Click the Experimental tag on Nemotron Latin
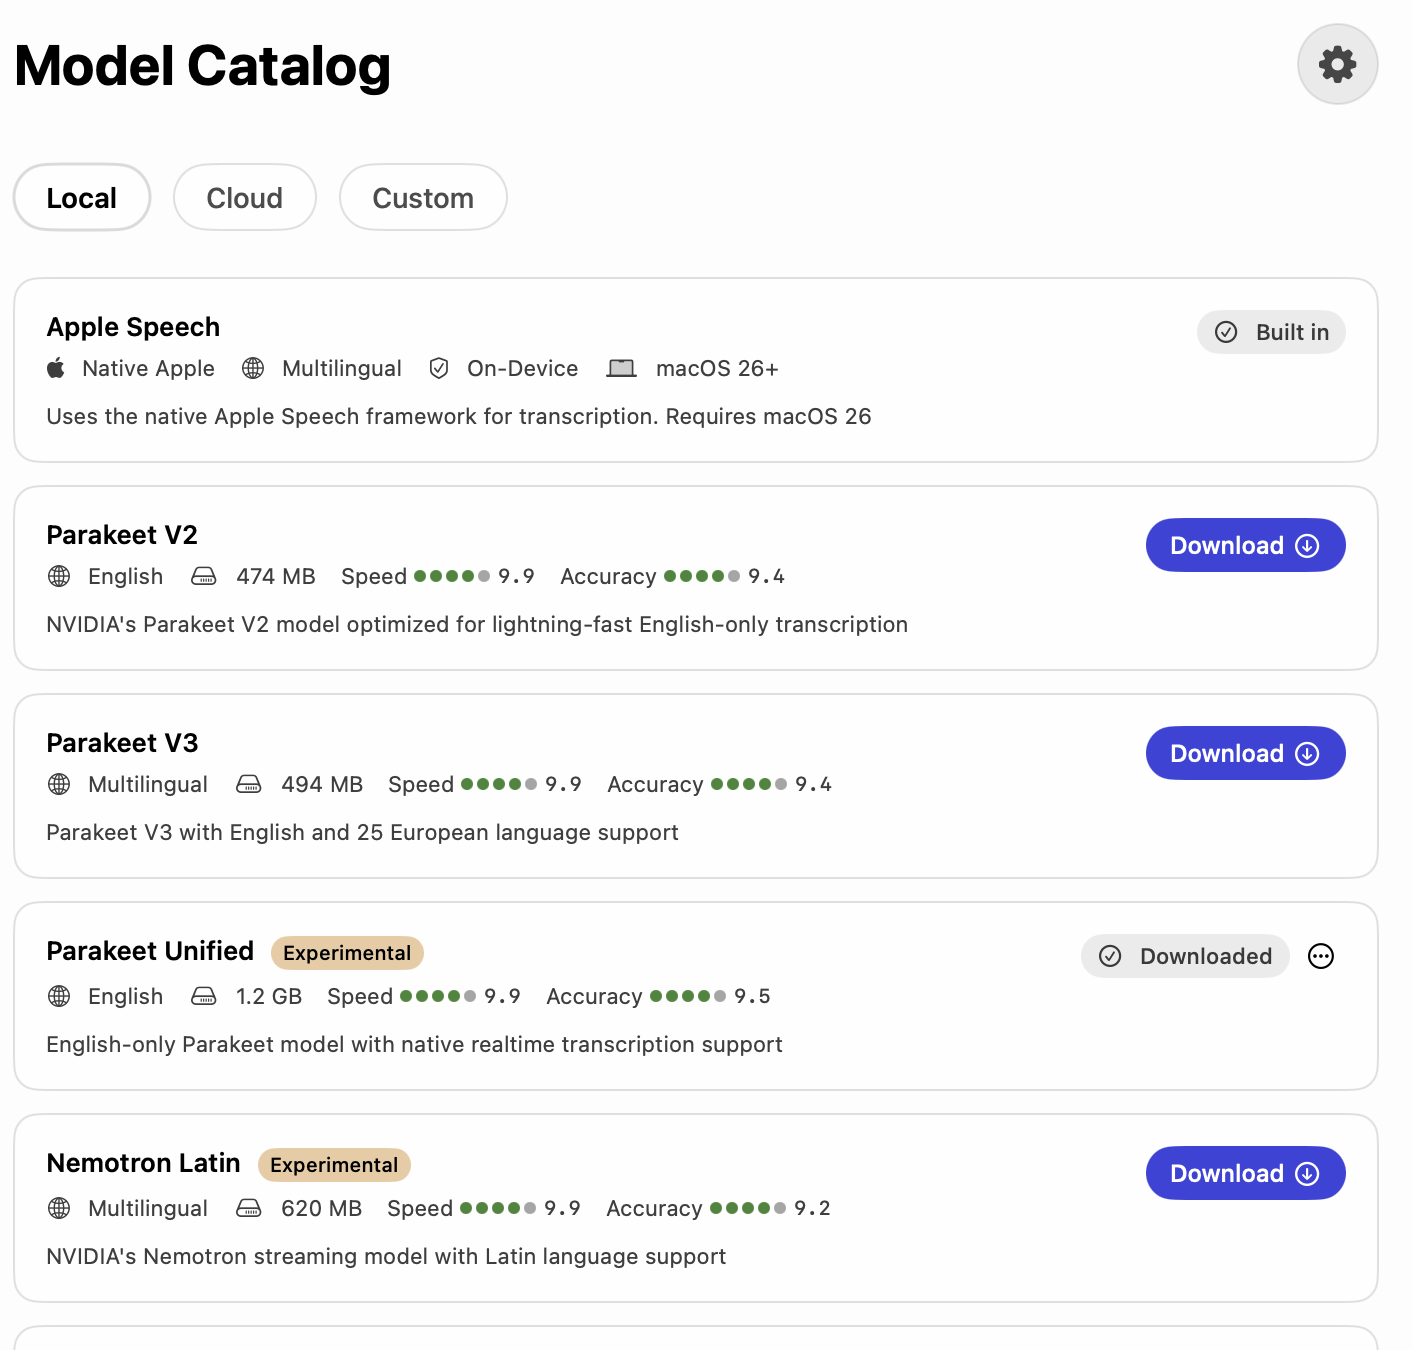This screenshot has height=1350, width=1412. [x=334, y=1165]
